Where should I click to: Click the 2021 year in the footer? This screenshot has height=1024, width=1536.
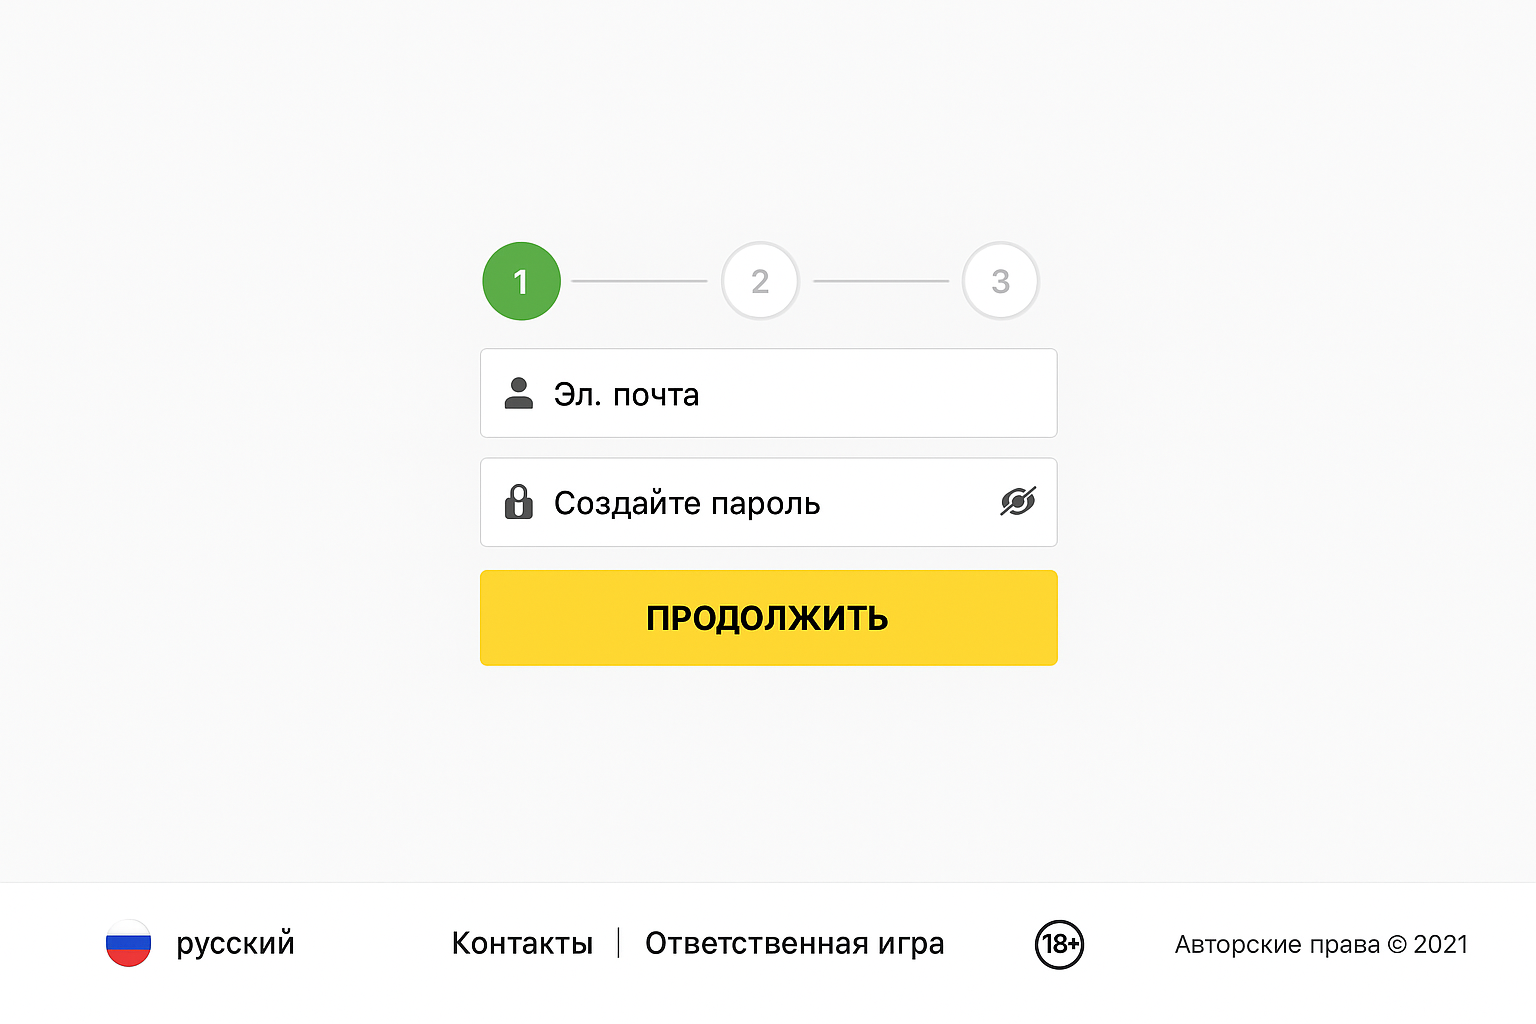pos(1440,945)
